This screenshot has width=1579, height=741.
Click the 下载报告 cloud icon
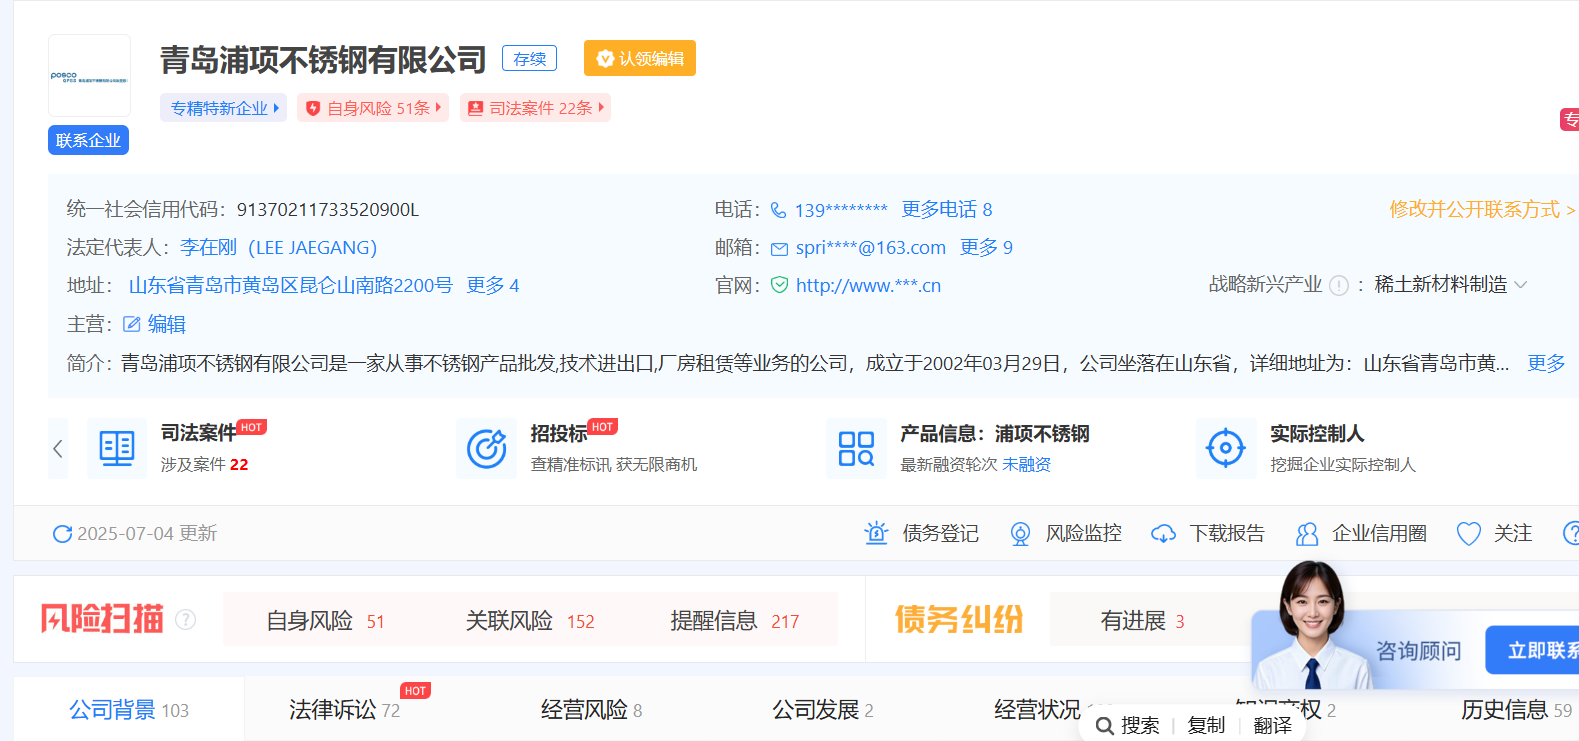(x=1163, y=534)
